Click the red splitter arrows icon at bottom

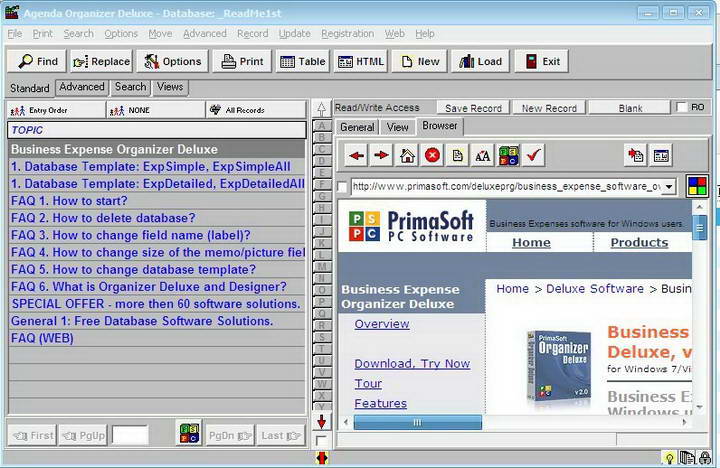point(322,458)
